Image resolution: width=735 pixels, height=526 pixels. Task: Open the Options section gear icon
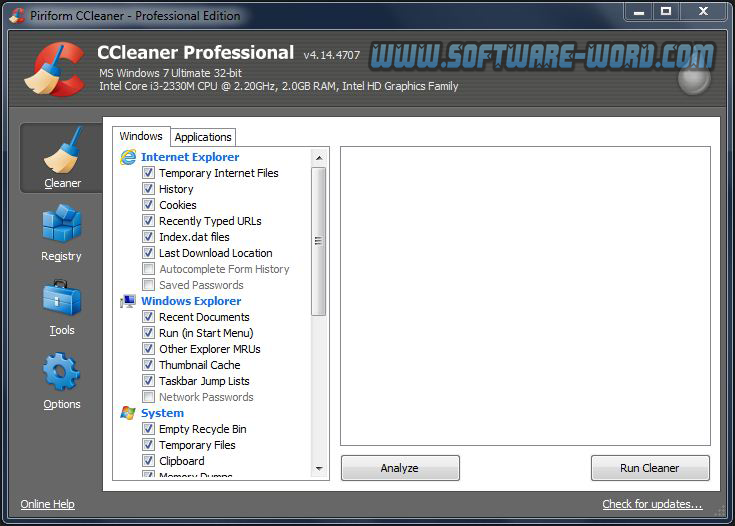(x=61, y=372)
